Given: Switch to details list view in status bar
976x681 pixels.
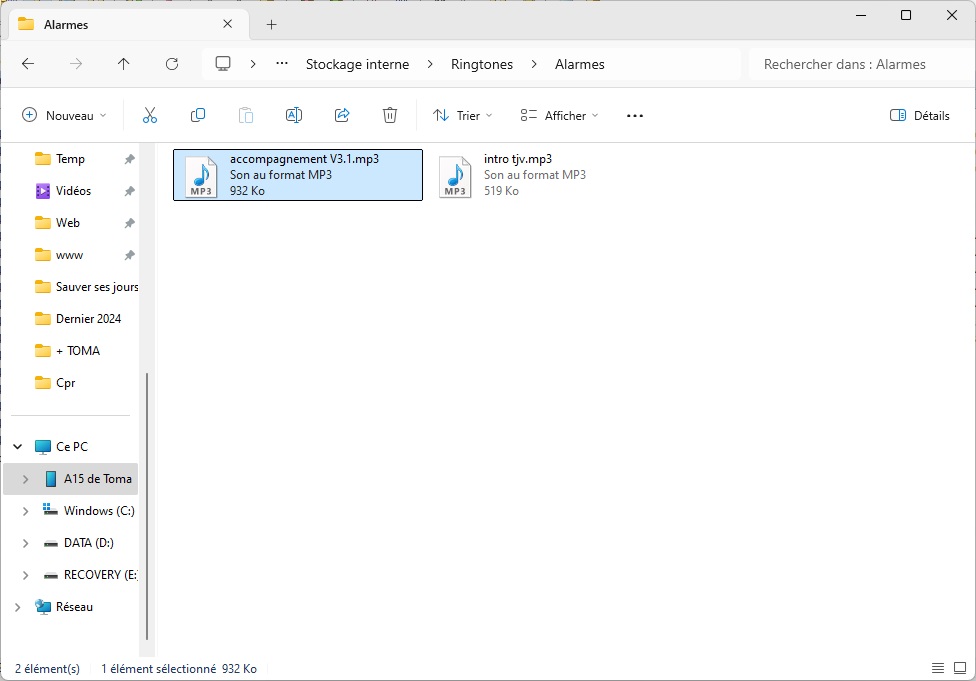Looking at the screenshot, I should click(x=937, y=668).
